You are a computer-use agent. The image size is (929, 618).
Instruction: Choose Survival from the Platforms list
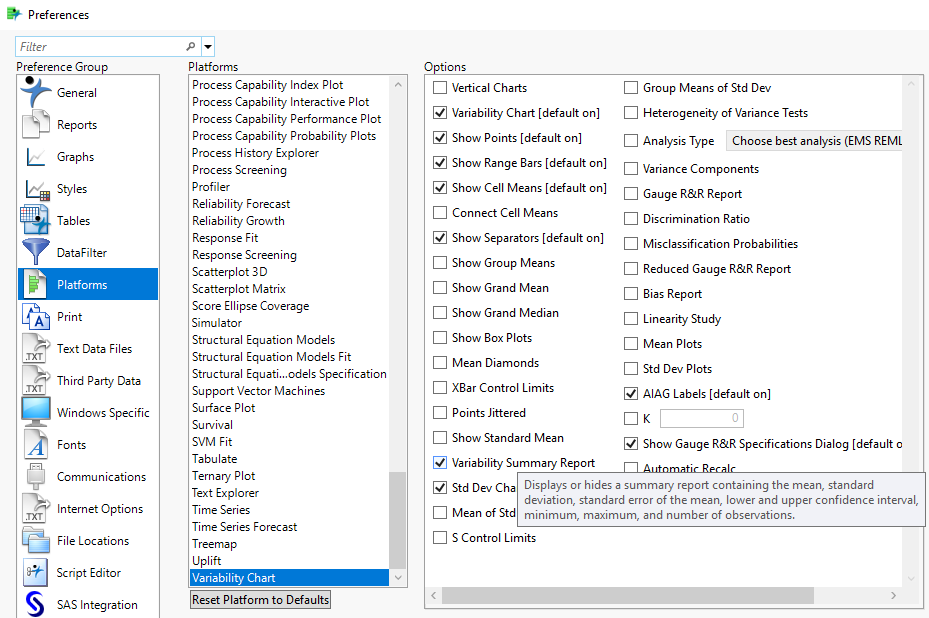click(212, 425)
